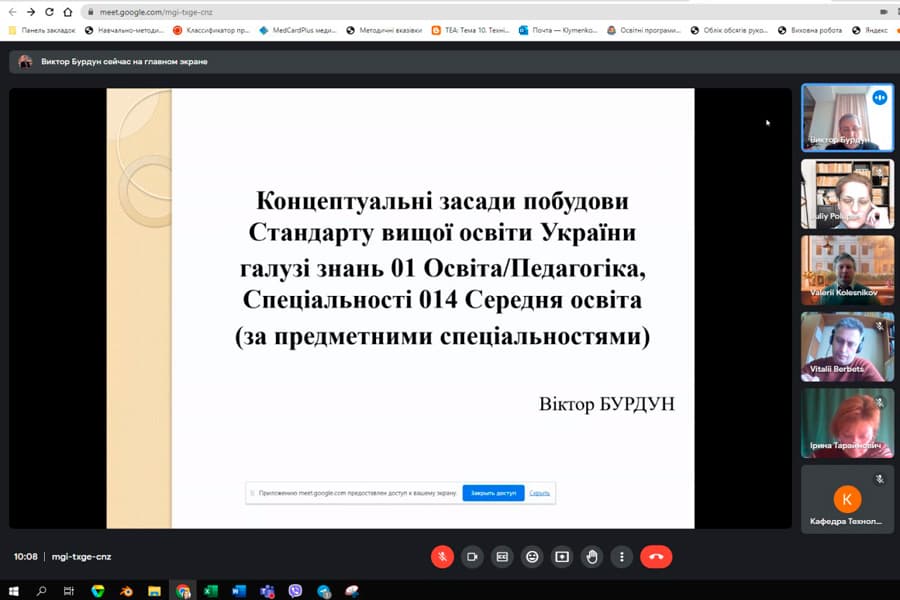Unmute the microphone in Meet controls
Image resolution: width=900 pixels, height=600 pixels.
pyautogui.click(x=442, y=556)
